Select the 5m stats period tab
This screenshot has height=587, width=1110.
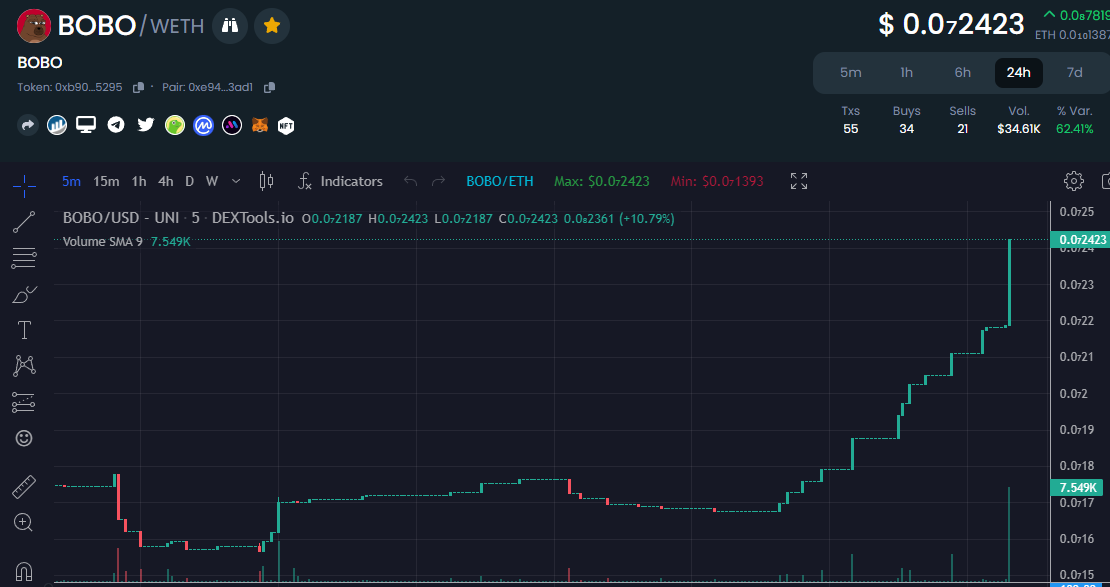(x=850, y=72)
